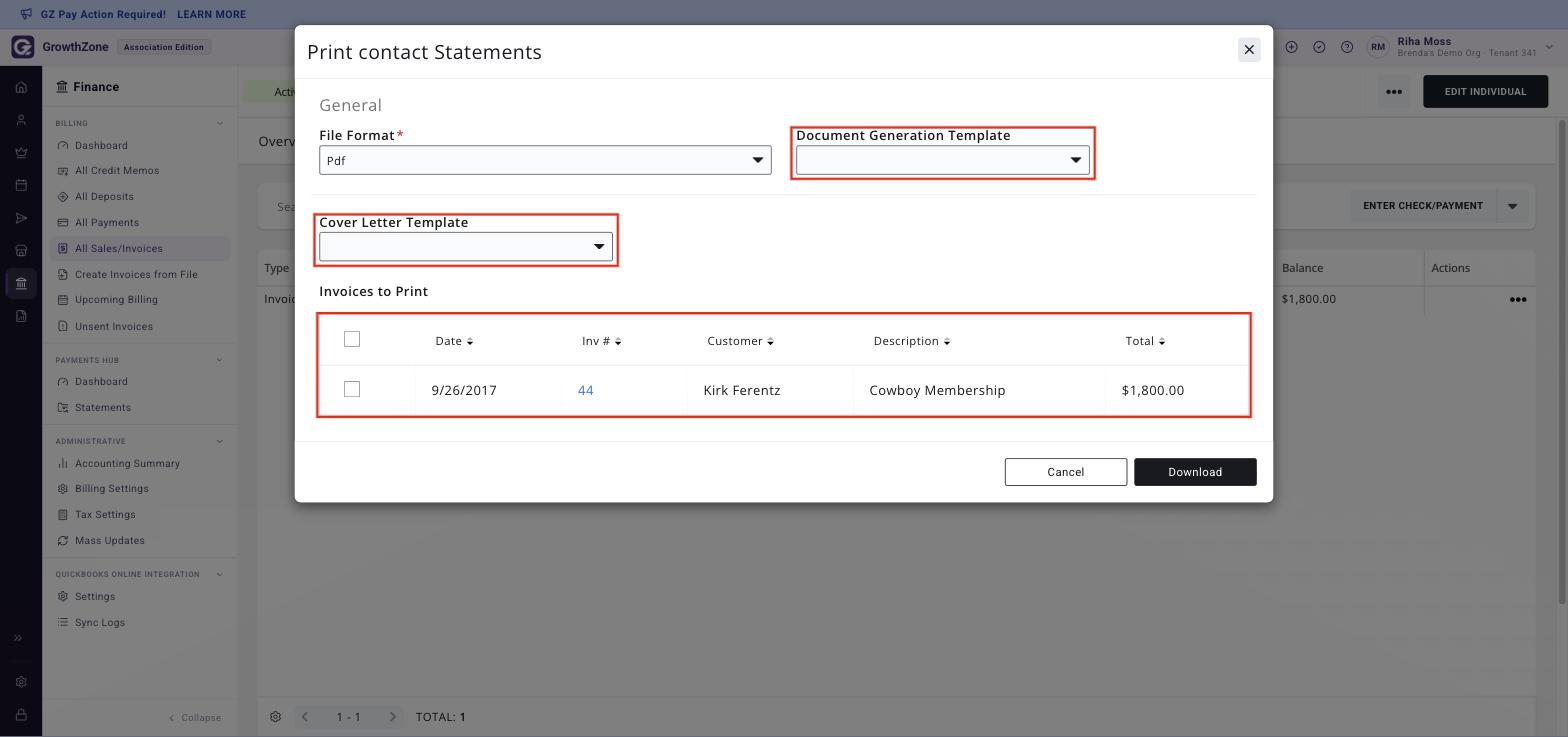Click the Collapse sidebar control
Image resolution: width=1568 pixels, height=737 pixels.
pos(195,718)
